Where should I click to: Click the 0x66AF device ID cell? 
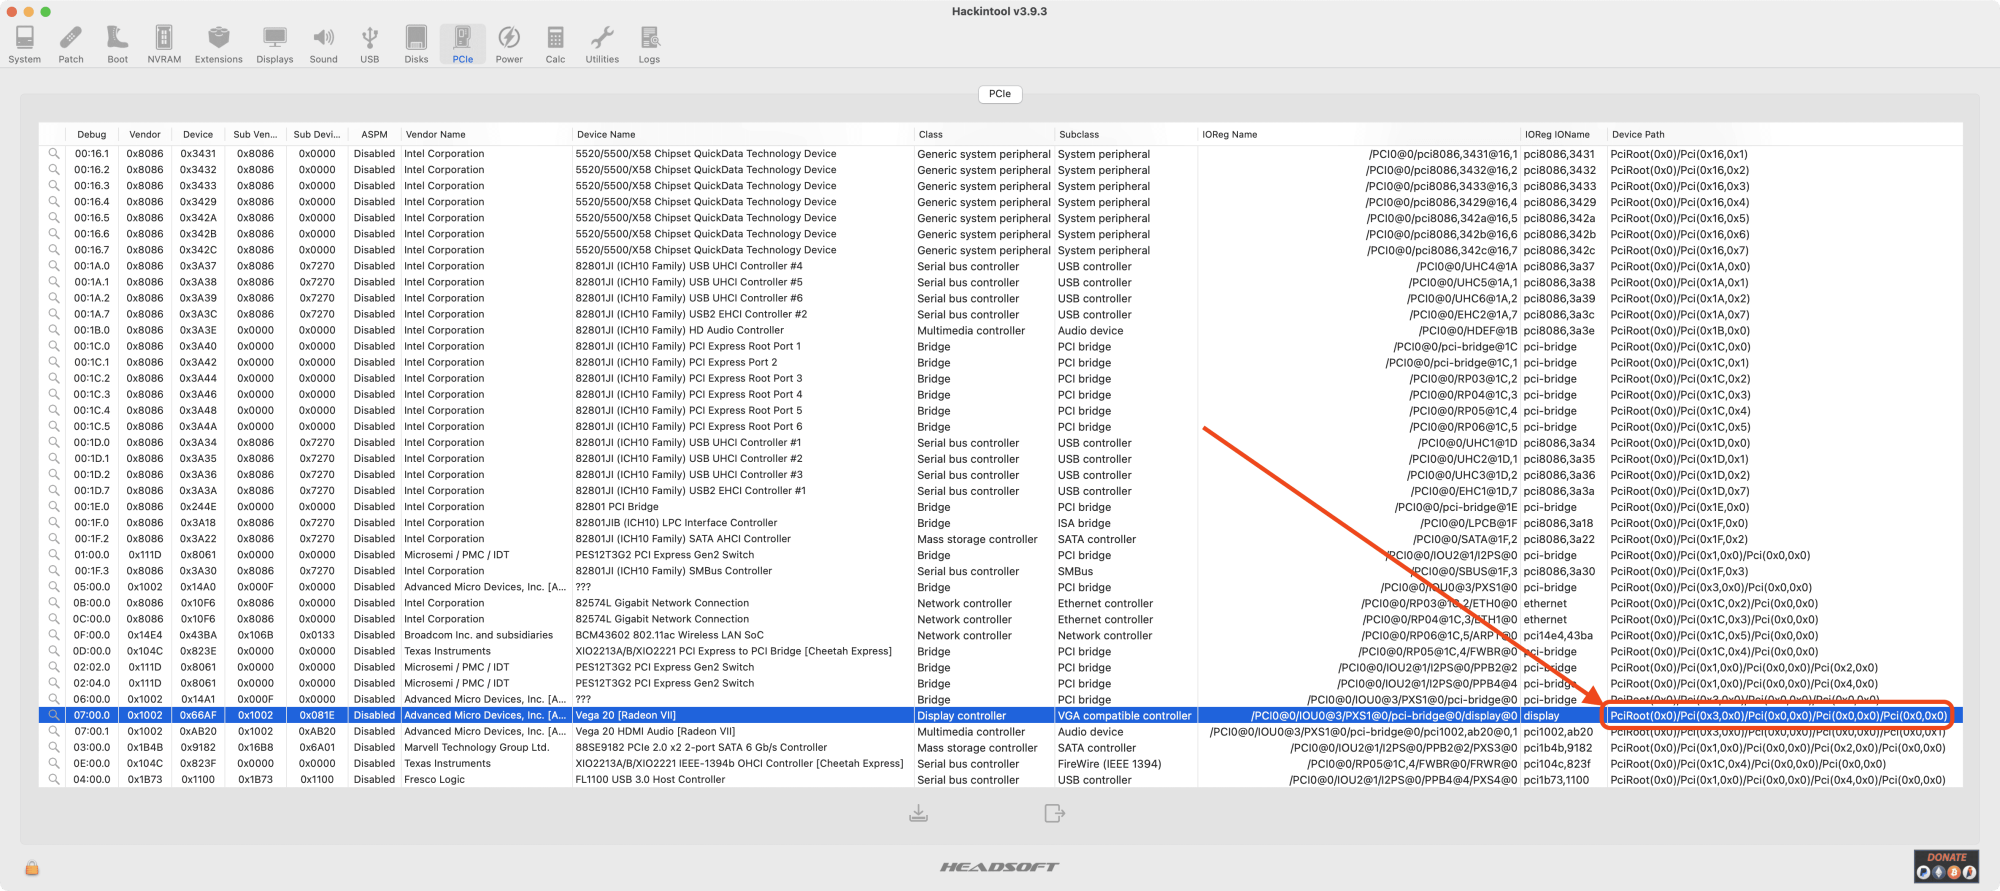[198, 715]
